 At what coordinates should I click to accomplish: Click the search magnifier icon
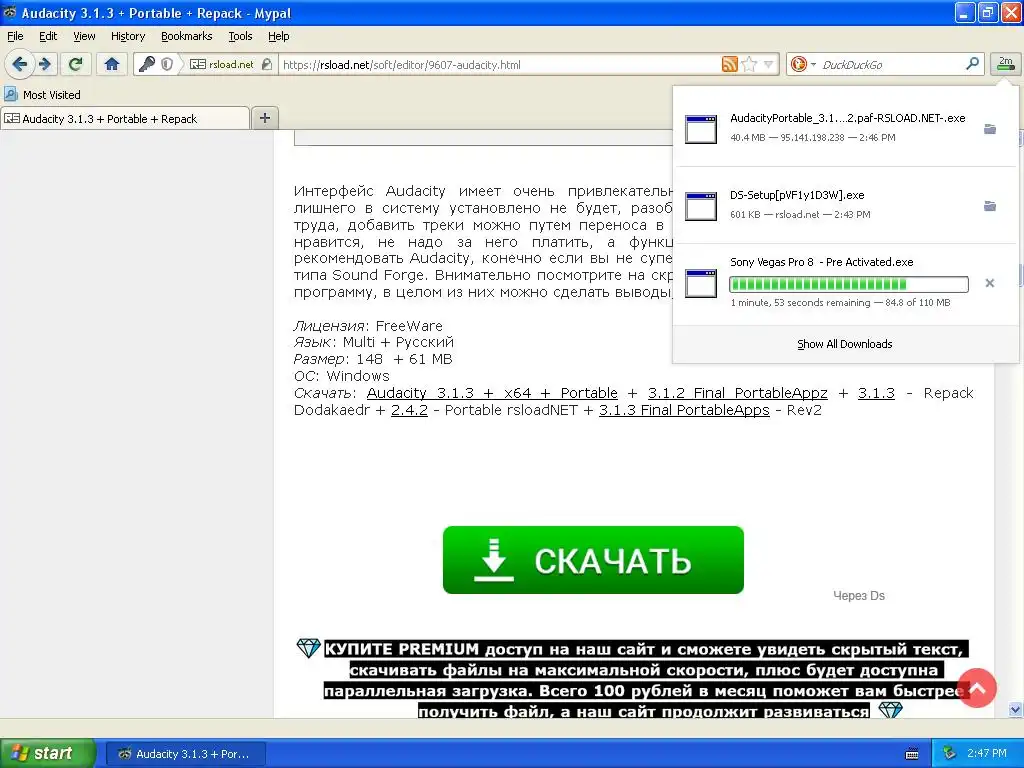coord(972,64)
